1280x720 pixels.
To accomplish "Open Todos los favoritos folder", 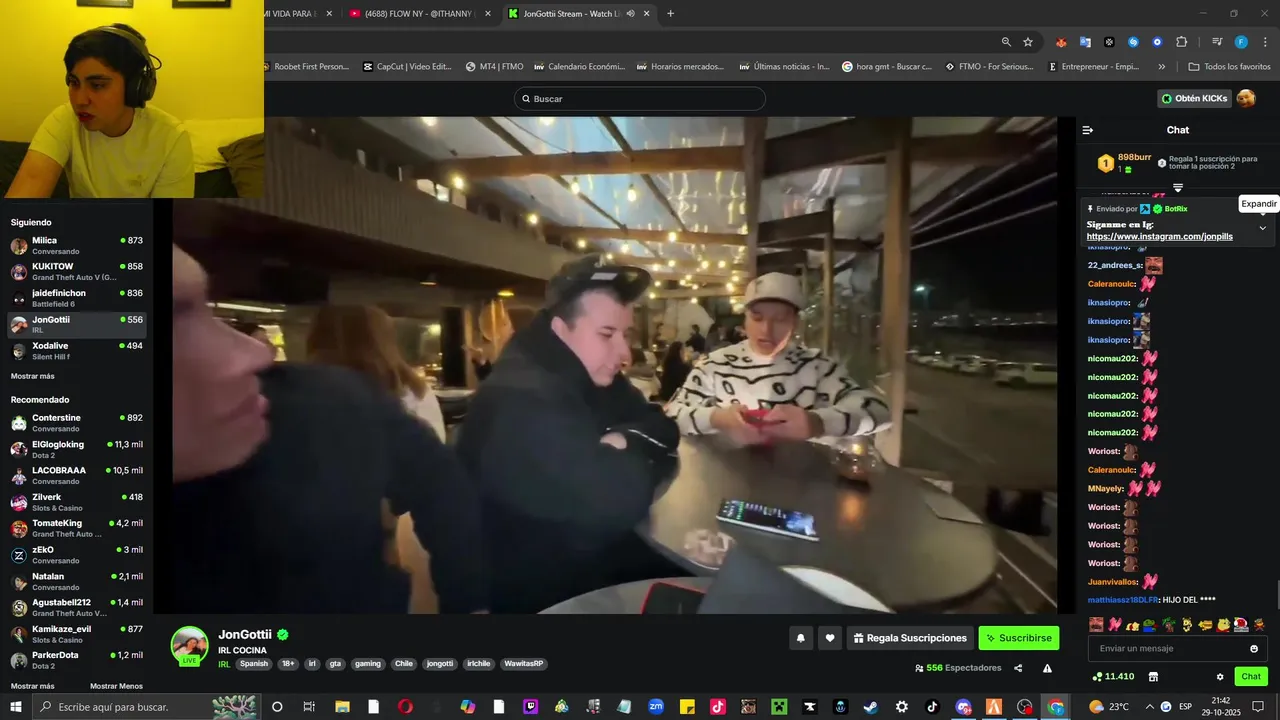I will pos(1229,67).
